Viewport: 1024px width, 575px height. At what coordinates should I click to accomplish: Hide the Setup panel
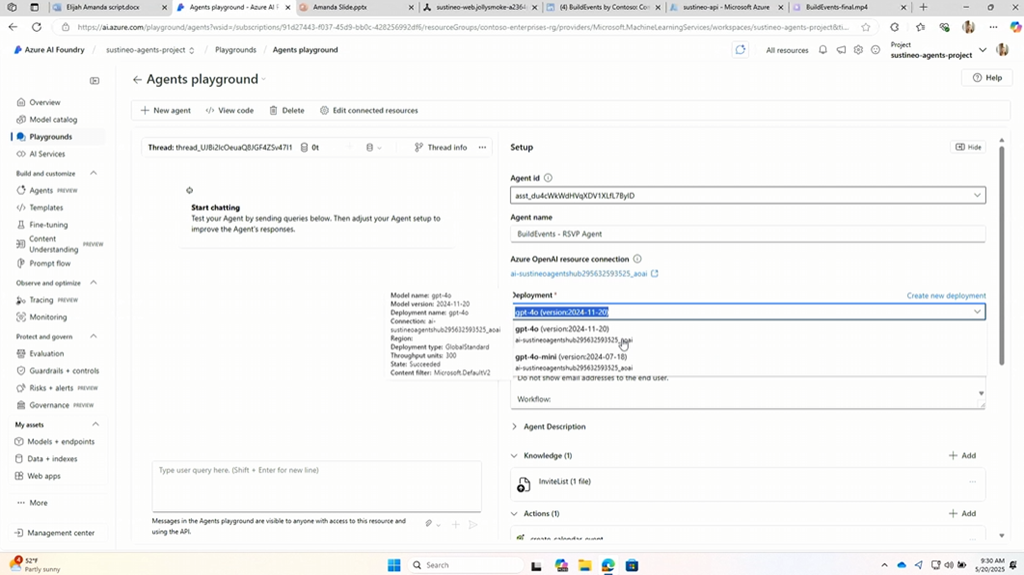tap(968, 147)
